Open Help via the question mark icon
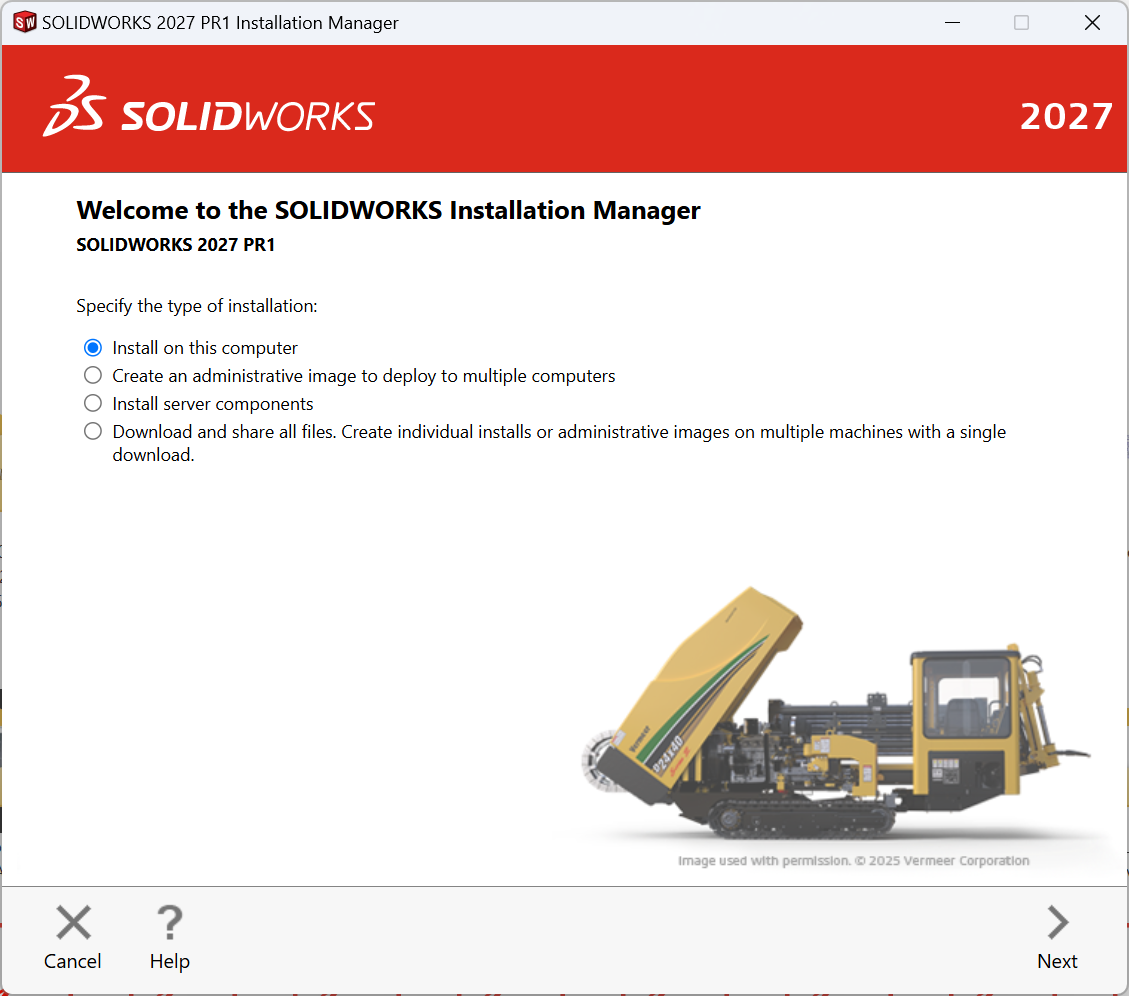 point(170,923)
